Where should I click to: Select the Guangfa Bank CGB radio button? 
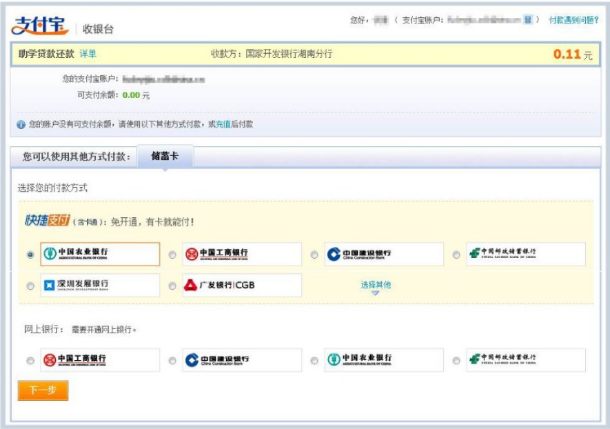coord(172,286)
